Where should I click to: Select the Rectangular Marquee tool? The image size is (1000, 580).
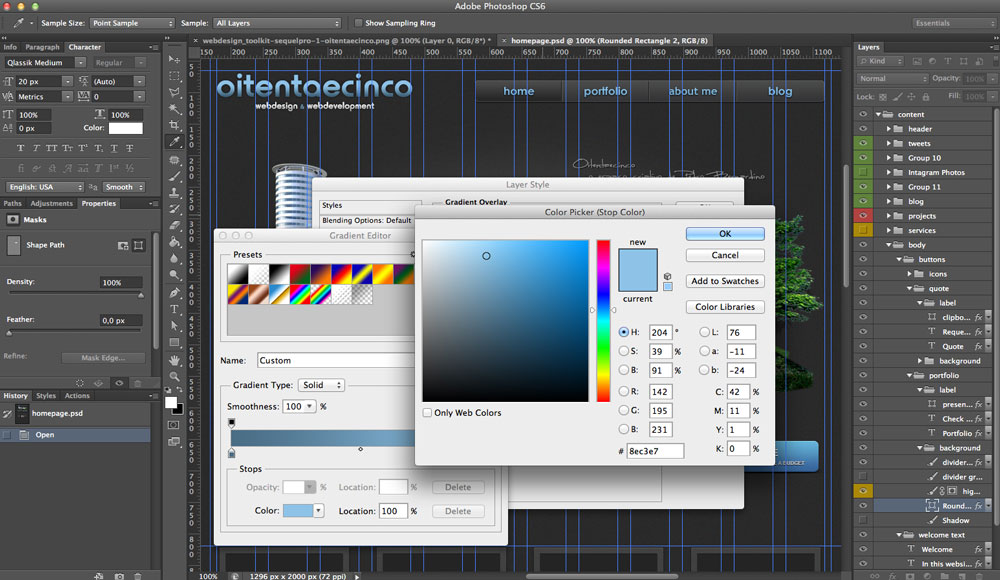click(x=174, y=76)
